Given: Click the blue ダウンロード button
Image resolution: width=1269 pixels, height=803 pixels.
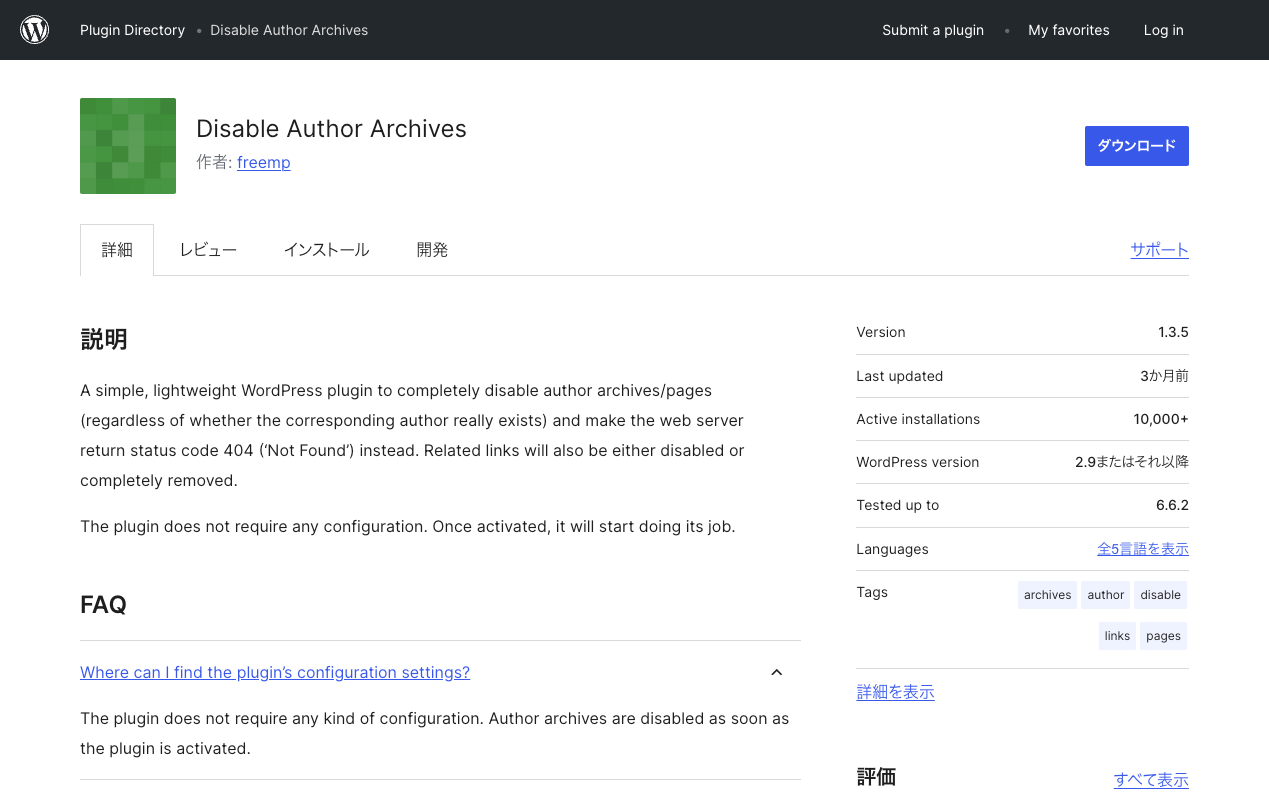Looking at the screenshot, I should click(x=1137, y=146).
